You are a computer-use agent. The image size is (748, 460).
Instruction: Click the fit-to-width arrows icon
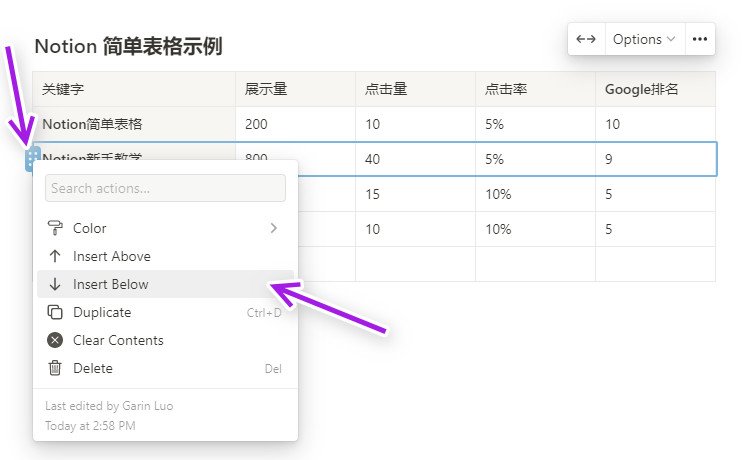pyautogui.click(x=586, y=39)
